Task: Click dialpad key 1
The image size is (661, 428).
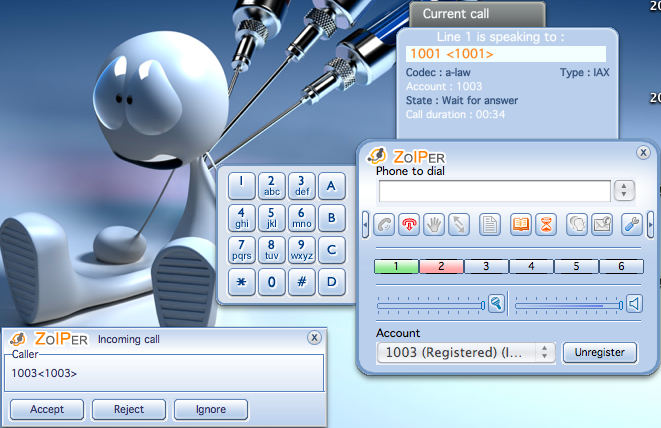Action: [241, 186]
